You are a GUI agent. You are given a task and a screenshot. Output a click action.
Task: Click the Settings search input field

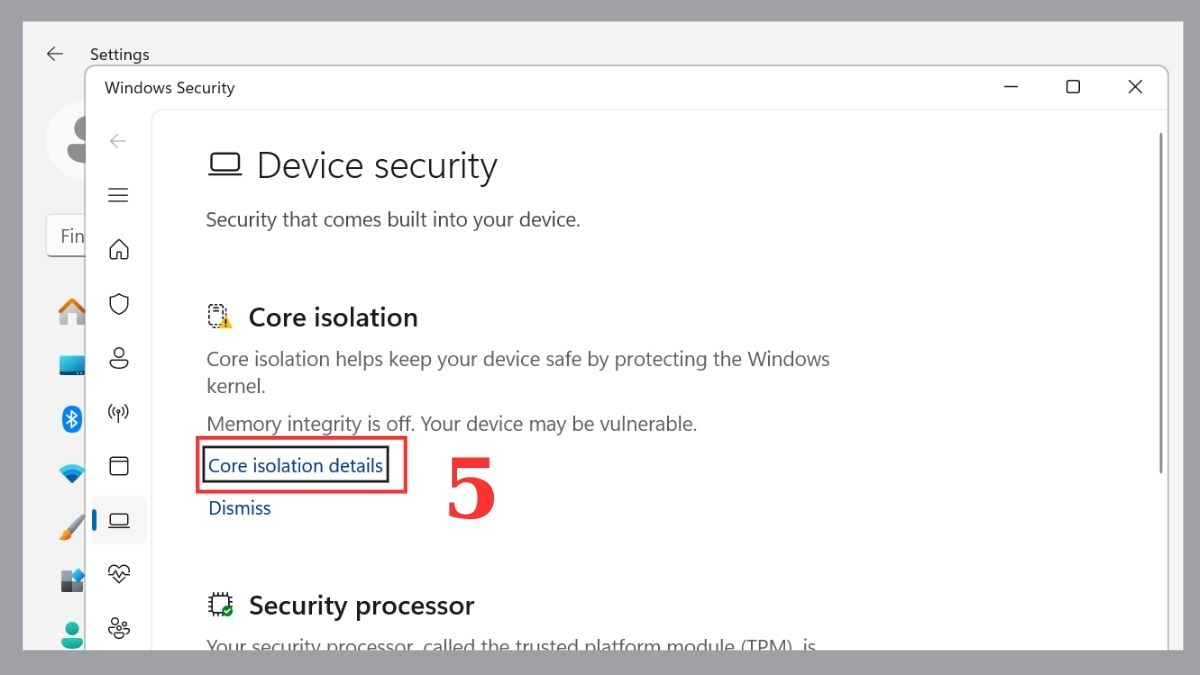[x=68, y=236]
